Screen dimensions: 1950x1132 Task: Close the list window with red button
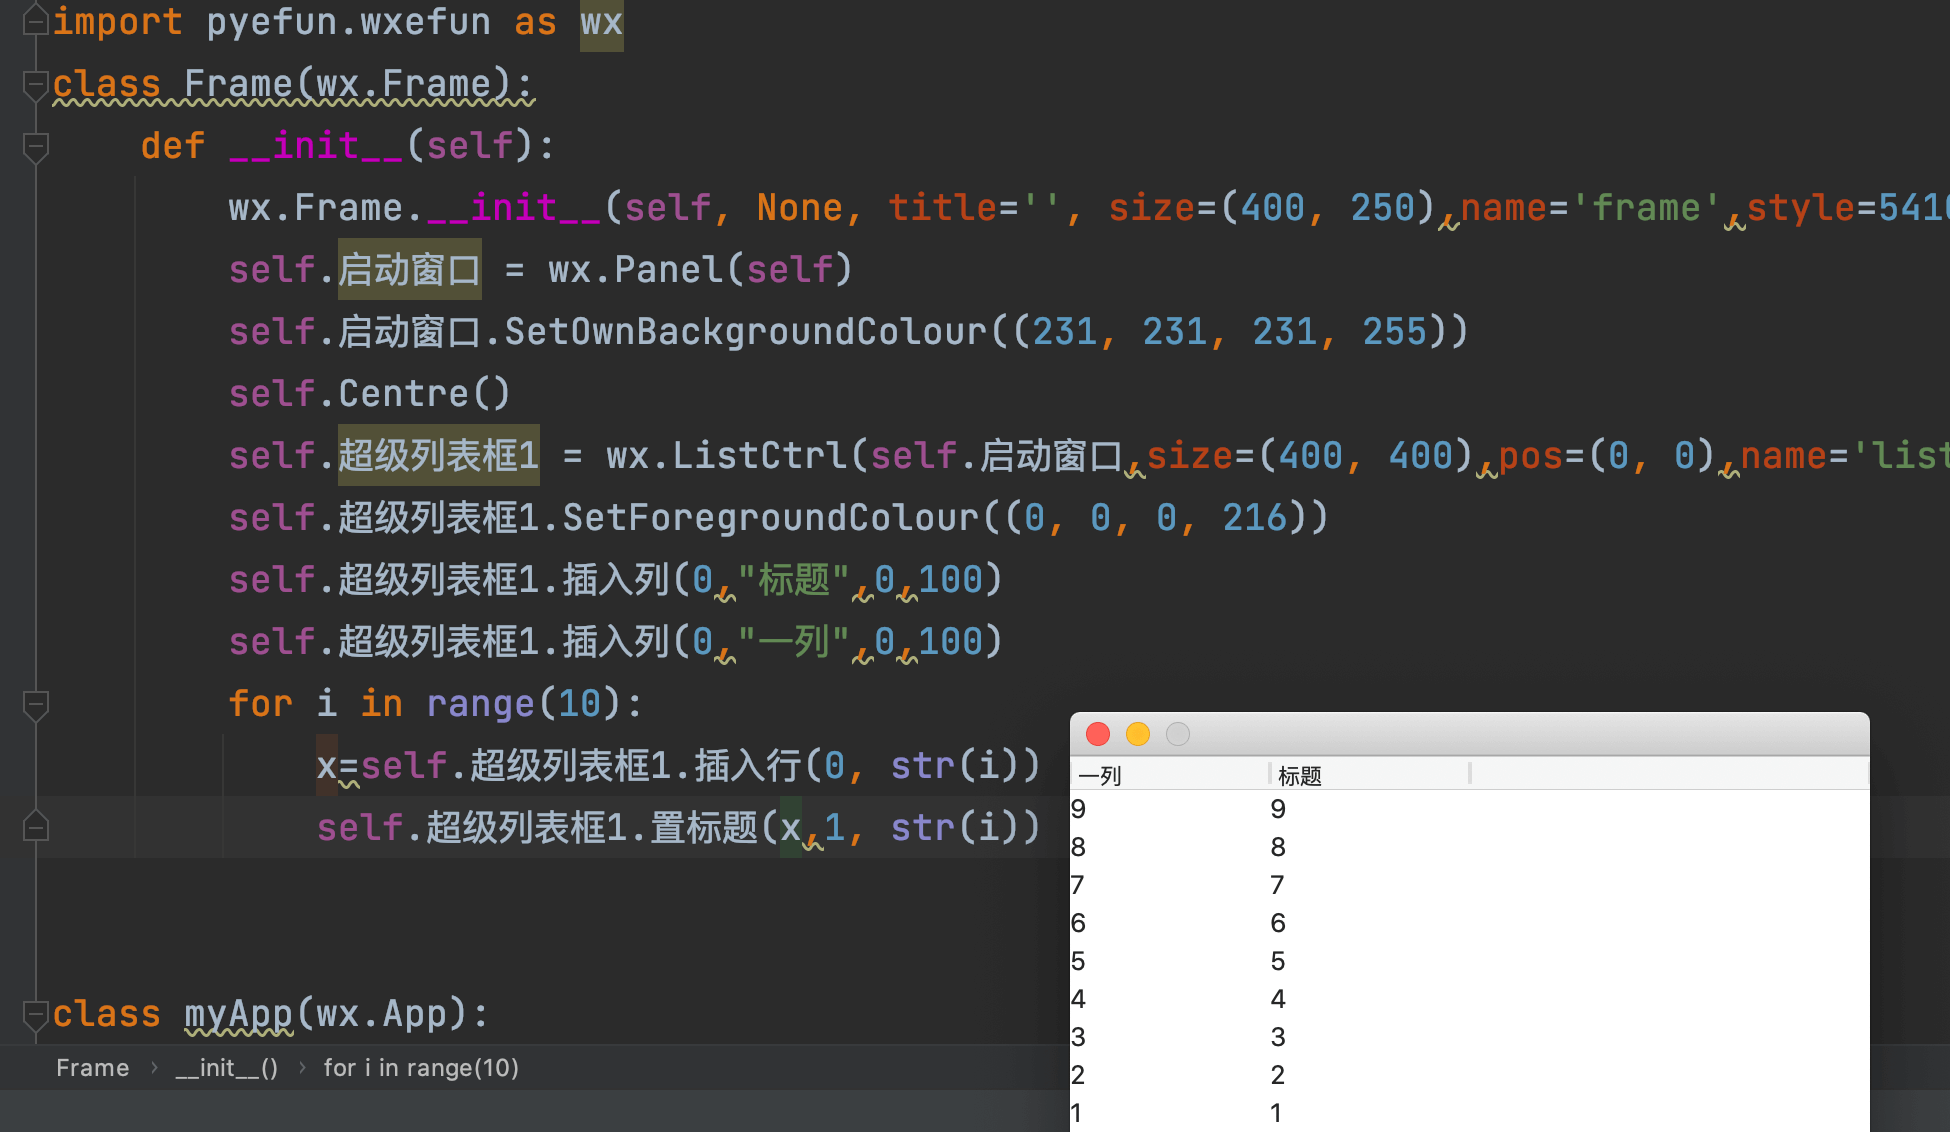click(x=1098, y=734)
